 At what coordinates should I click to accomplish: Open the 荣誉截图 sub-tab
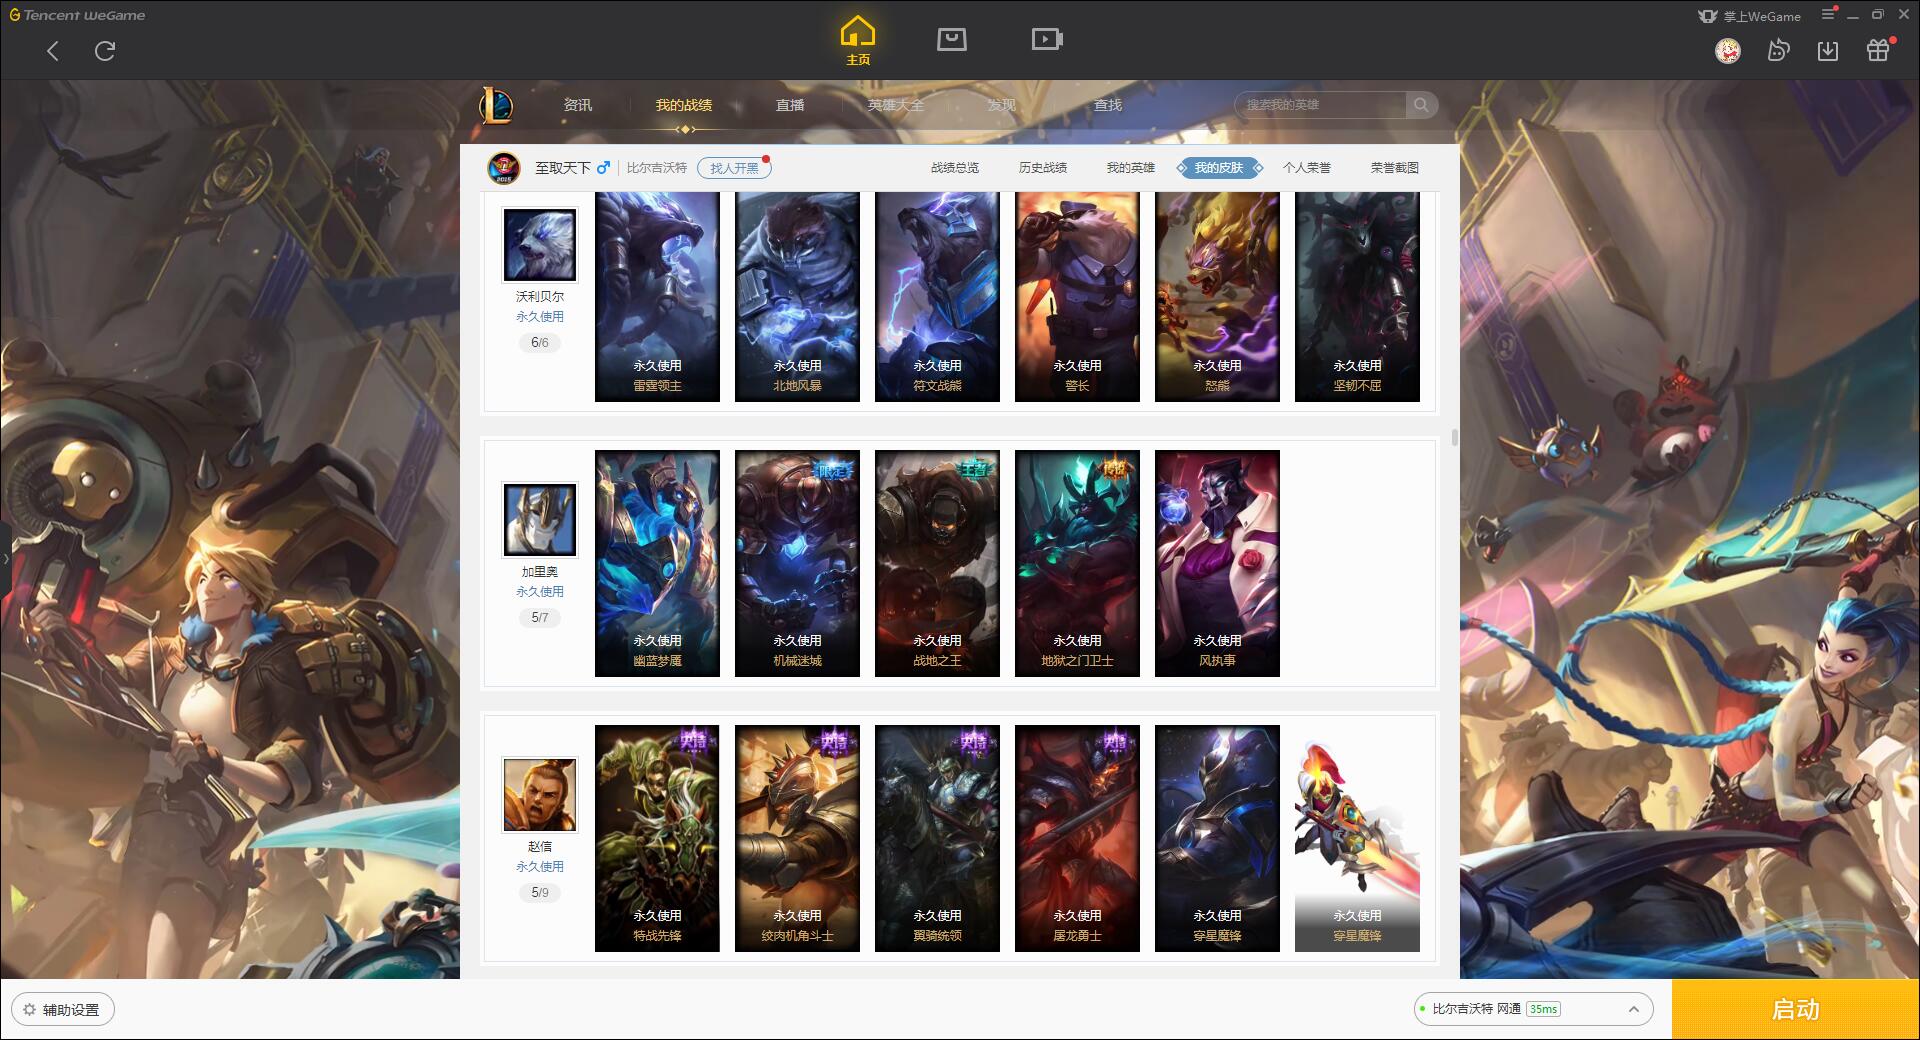[1395, 168]
